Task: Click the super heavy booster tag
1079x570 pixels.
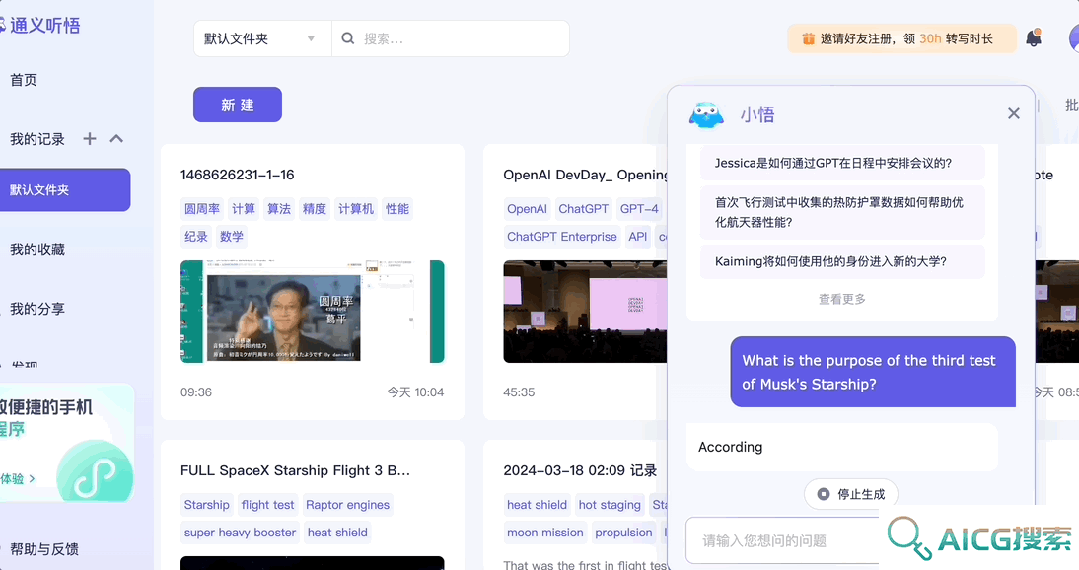Action: point(239,532)
